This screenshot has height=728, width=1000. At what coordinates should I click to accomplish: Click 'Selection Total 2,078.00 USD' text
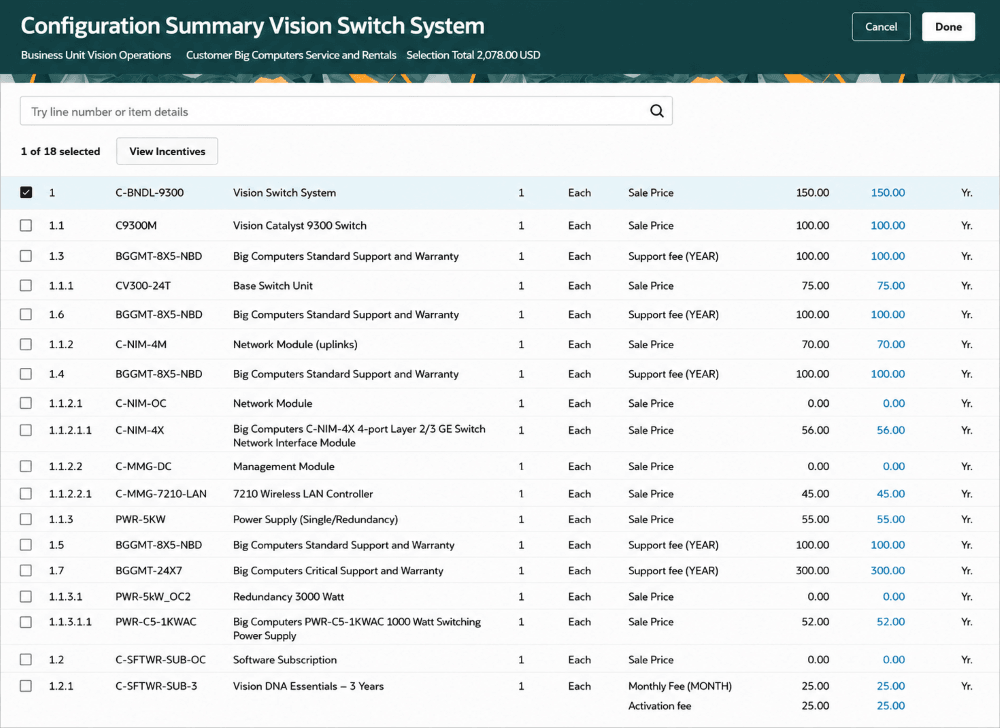(x=473, y=55)
